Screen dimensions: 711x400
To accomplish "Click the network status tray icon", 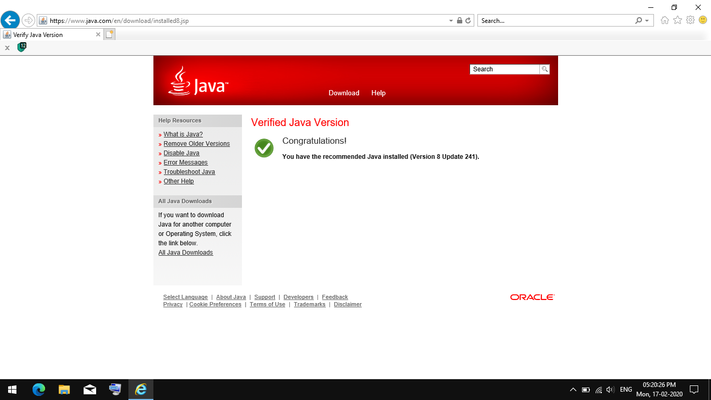I will [x=599, y=390].
